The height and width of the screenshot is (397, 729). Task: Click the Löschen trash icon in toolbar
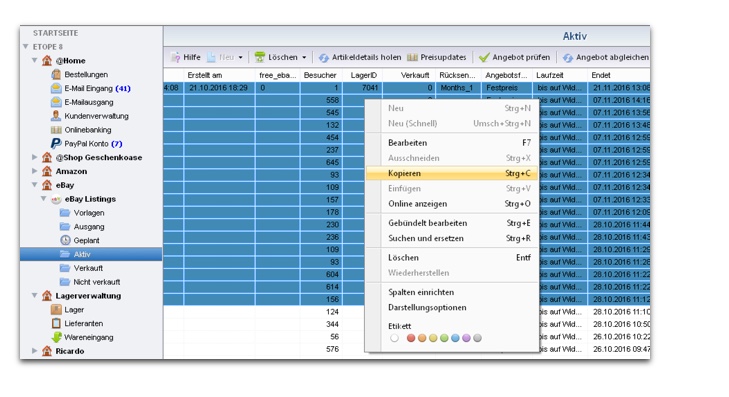pyautogui.click(x=260, y=57)
